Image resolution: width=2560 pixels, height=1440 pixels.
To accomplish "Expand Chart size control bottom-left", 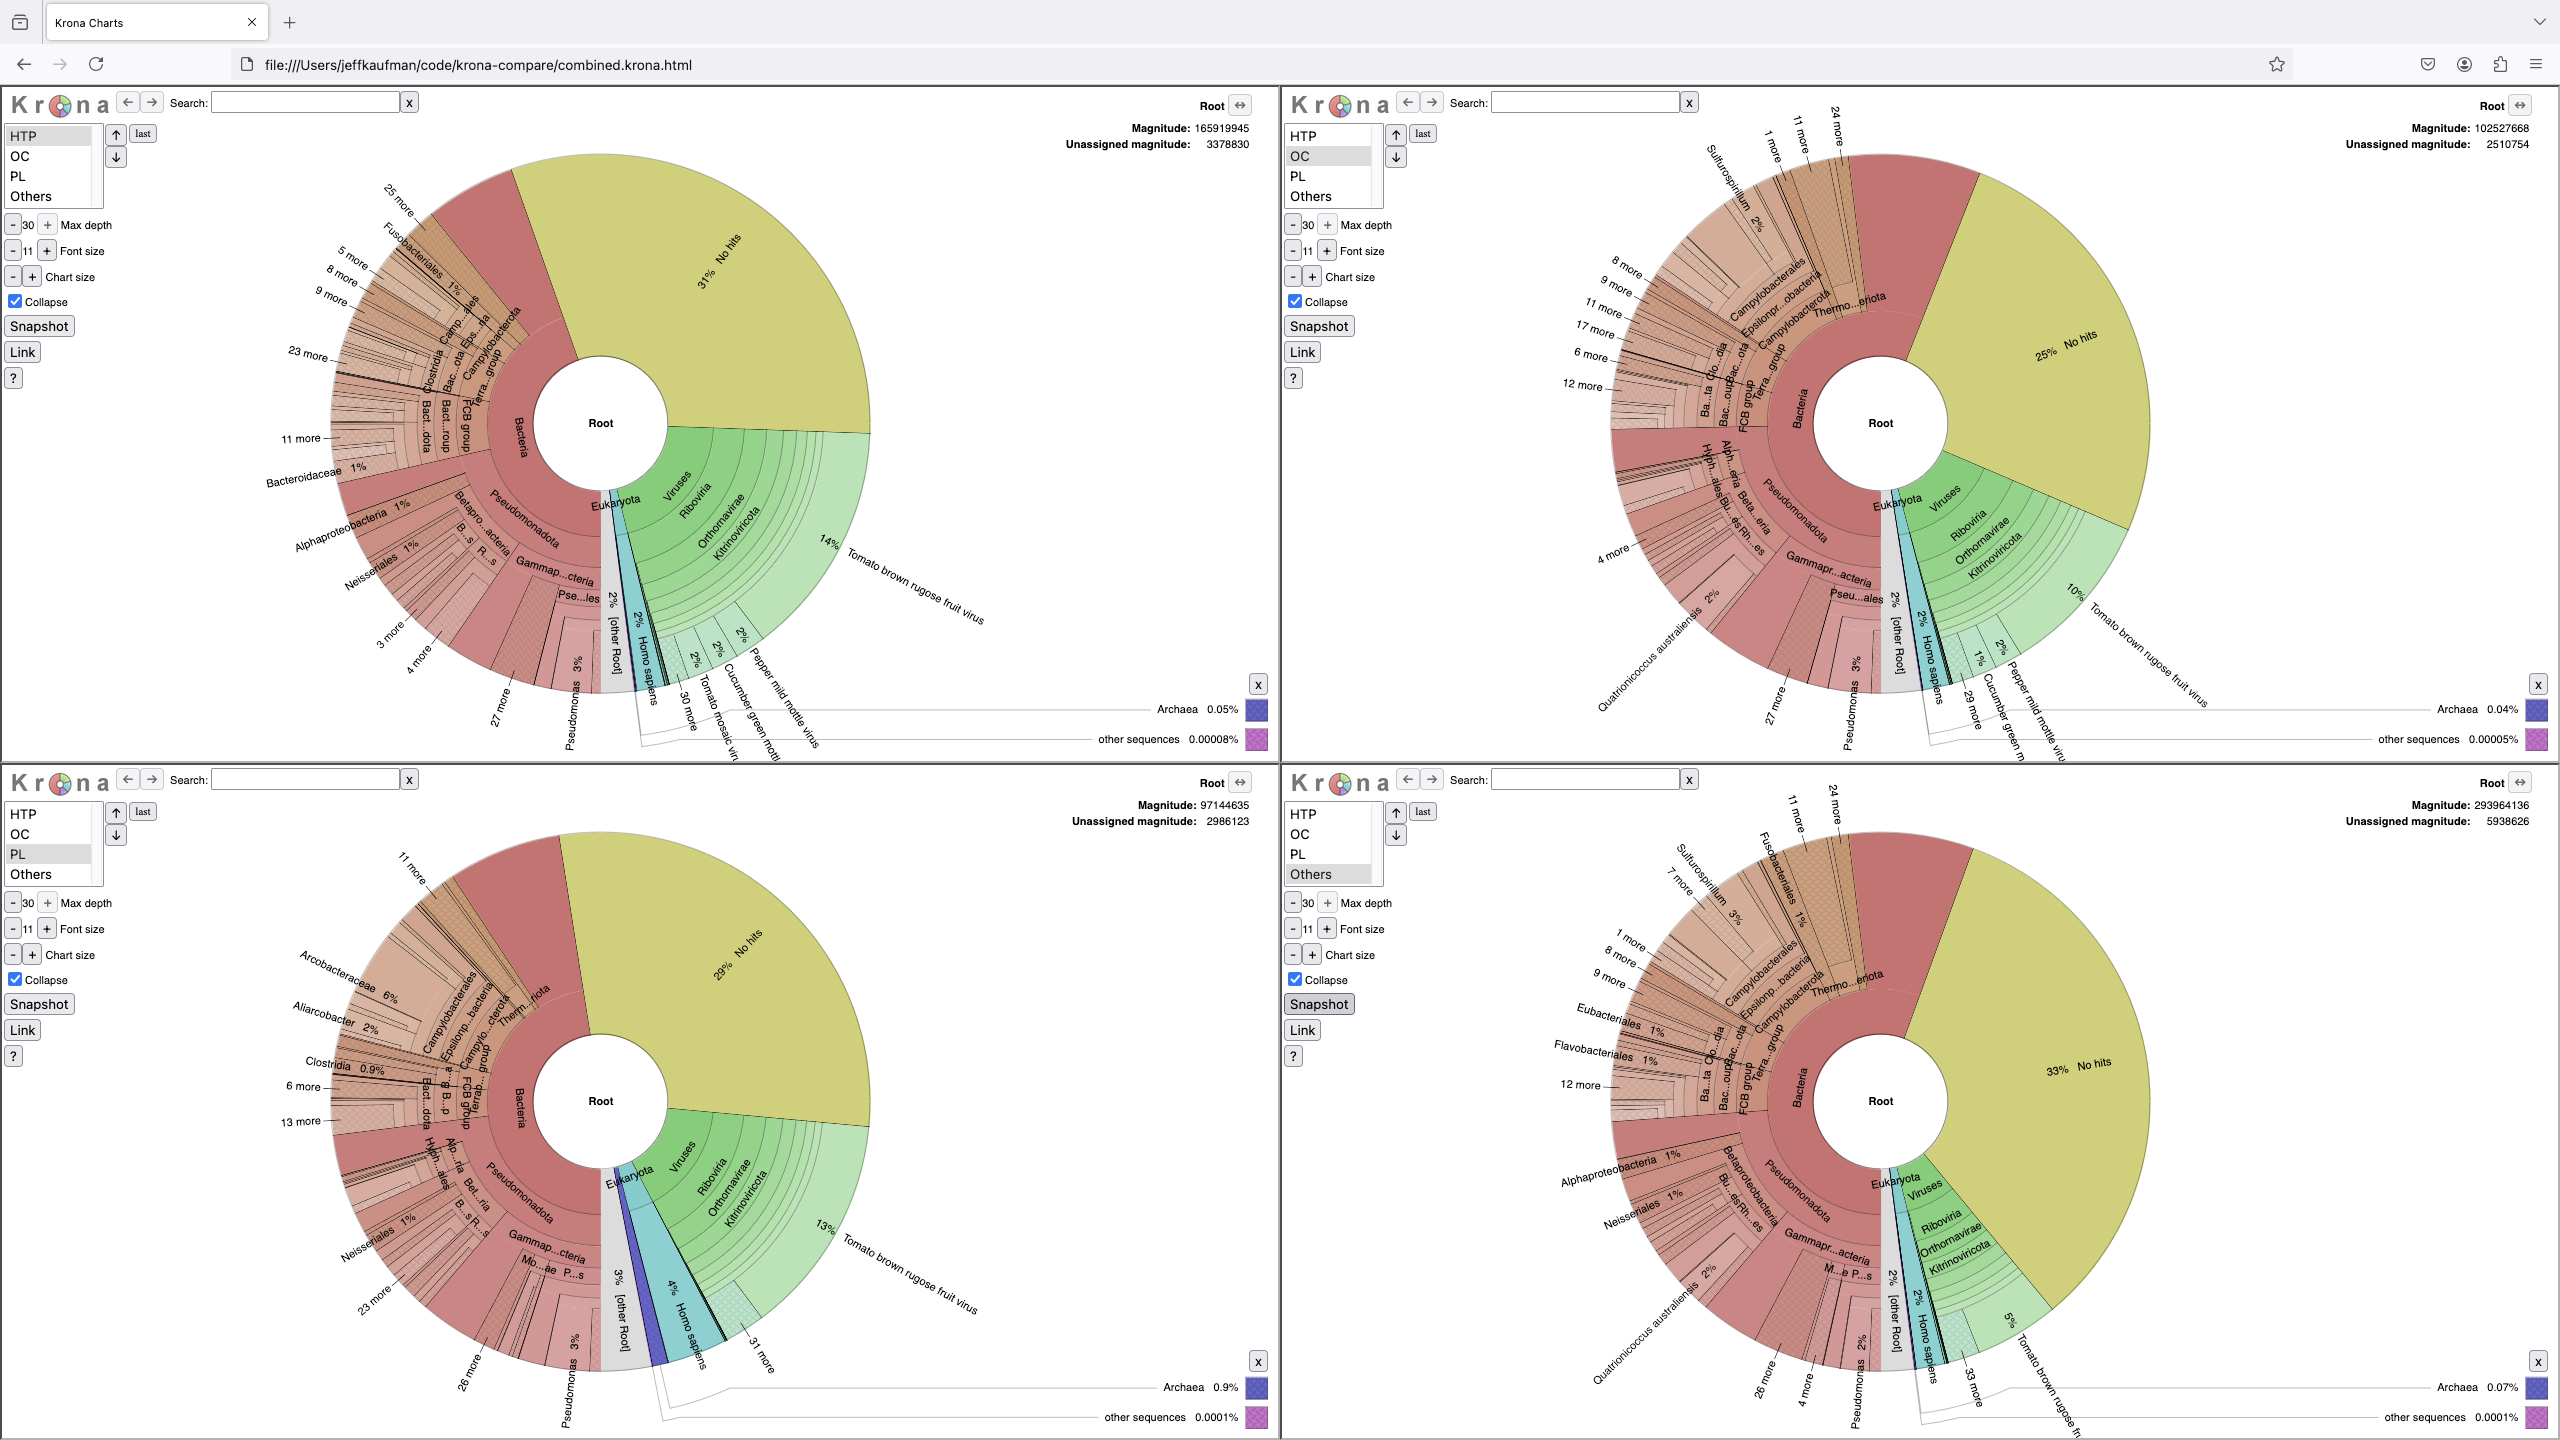I will pyautogui.click(x=33, y=955).
